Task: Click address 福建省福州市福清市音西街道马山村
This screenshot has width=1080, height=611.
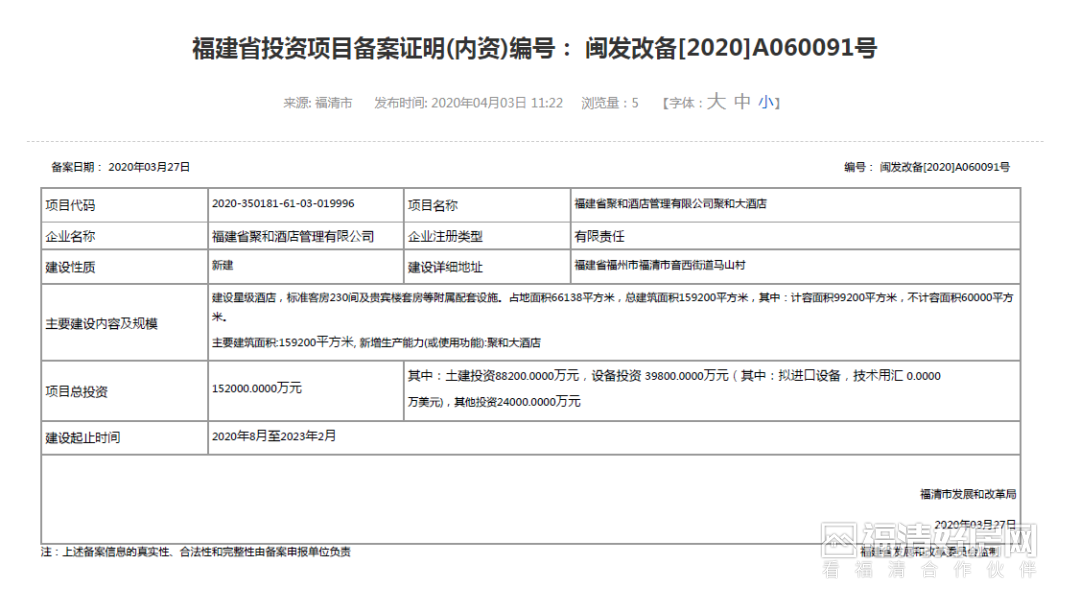Action: (x=660, y=265)
